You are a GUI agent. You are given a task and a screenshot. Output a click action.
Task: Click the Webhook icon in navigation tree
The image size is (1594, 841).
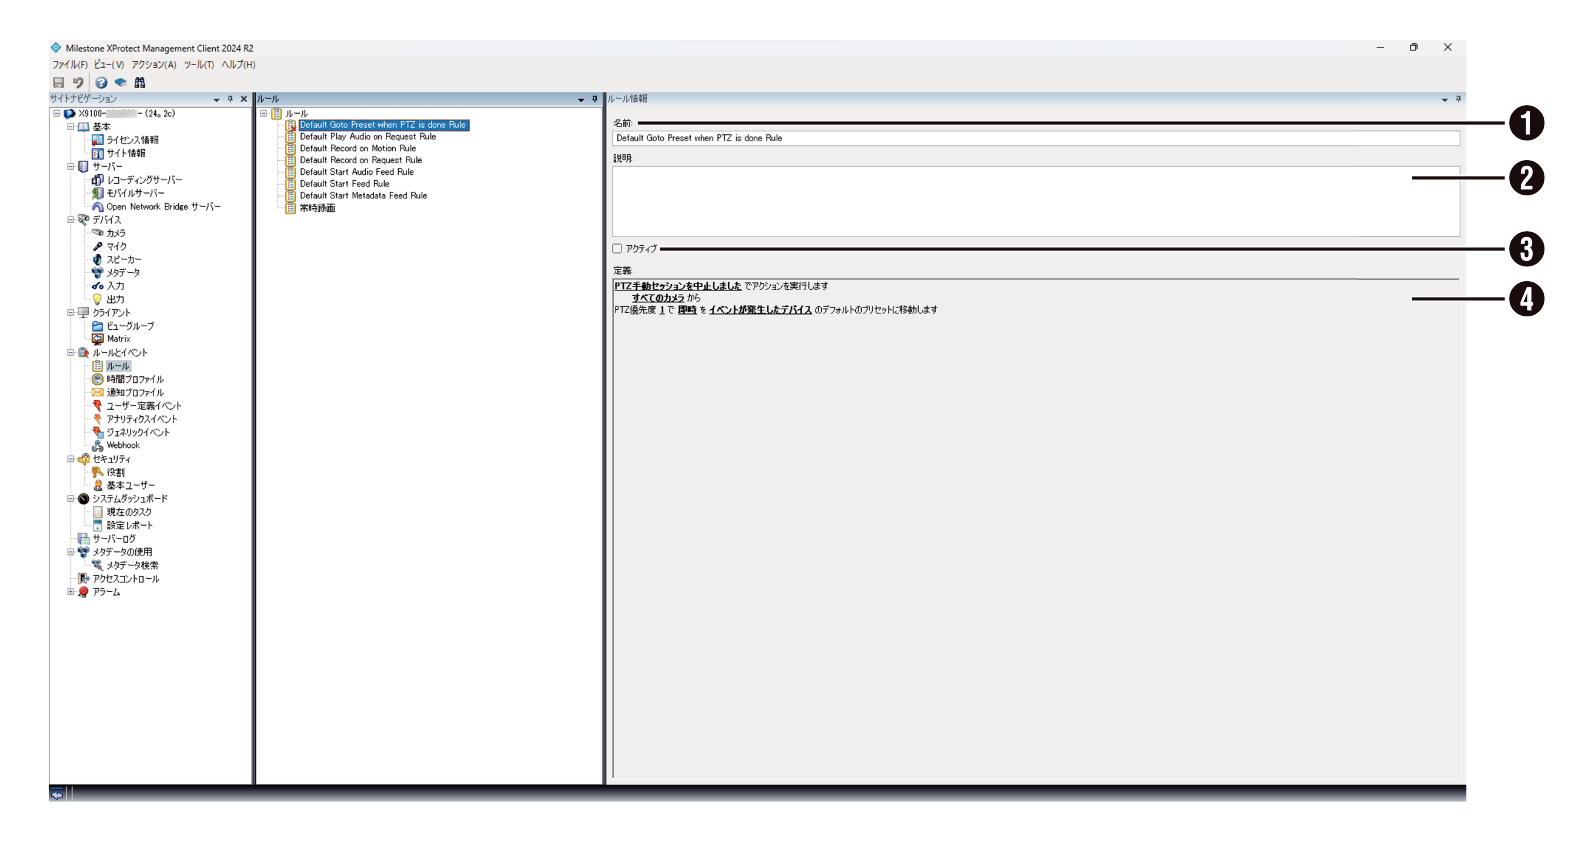tap(98, 446)
